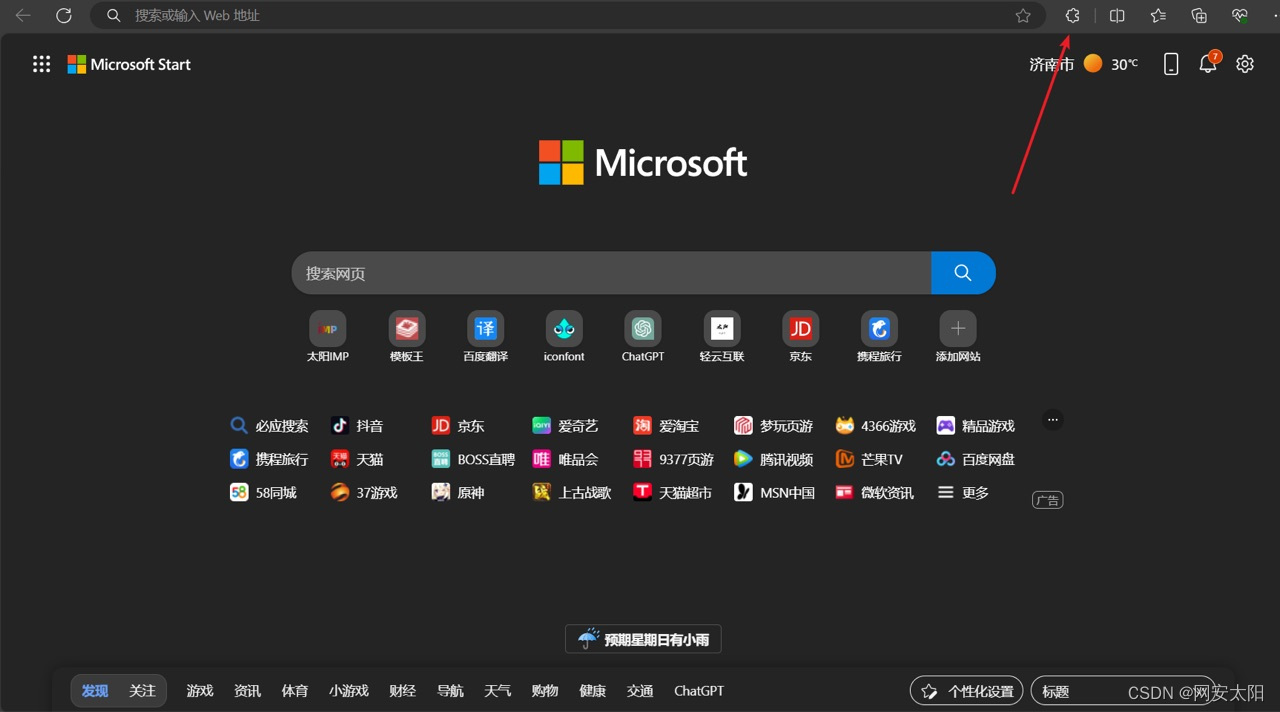Screen dimensions: 1280x712
Task: Click the 个性化设置 button
Action: point(967,691)
